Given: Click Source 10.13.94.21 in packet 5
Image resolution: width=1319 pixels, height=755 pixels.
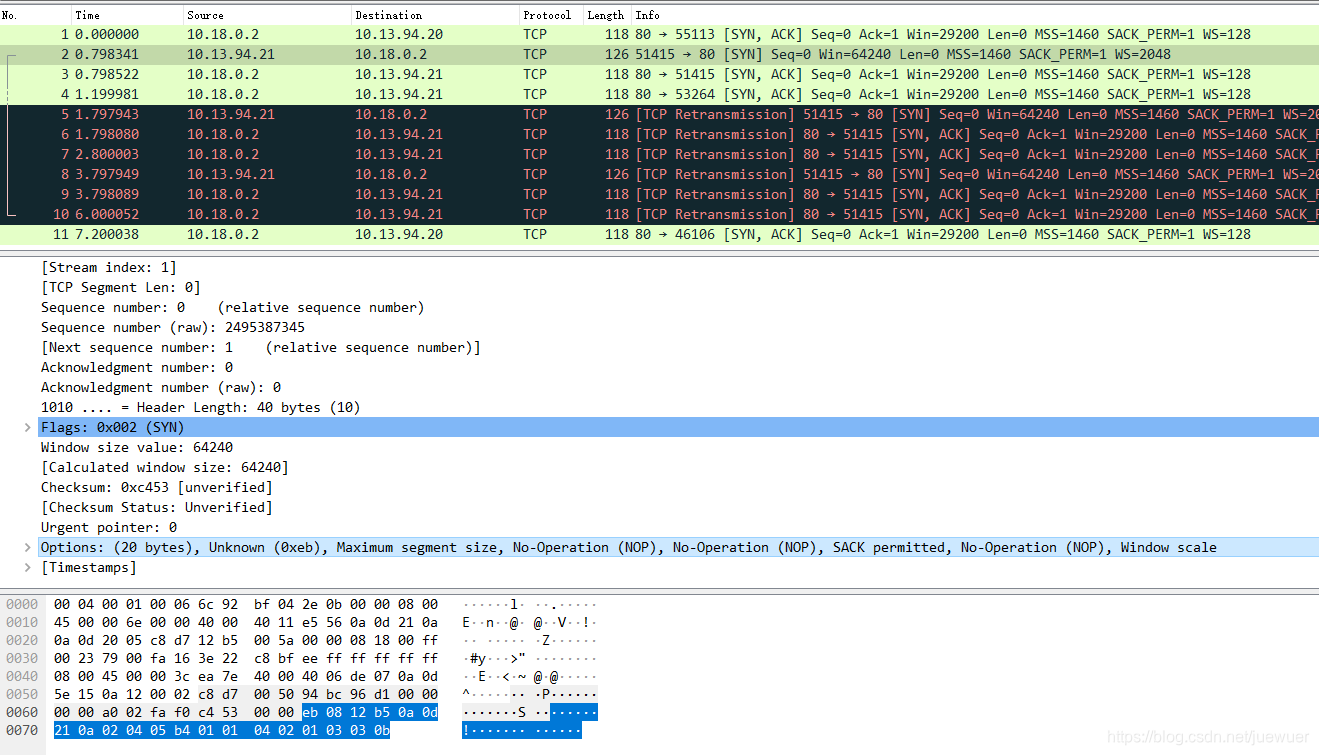Looking at the screenshot, I should coord(231,114).
